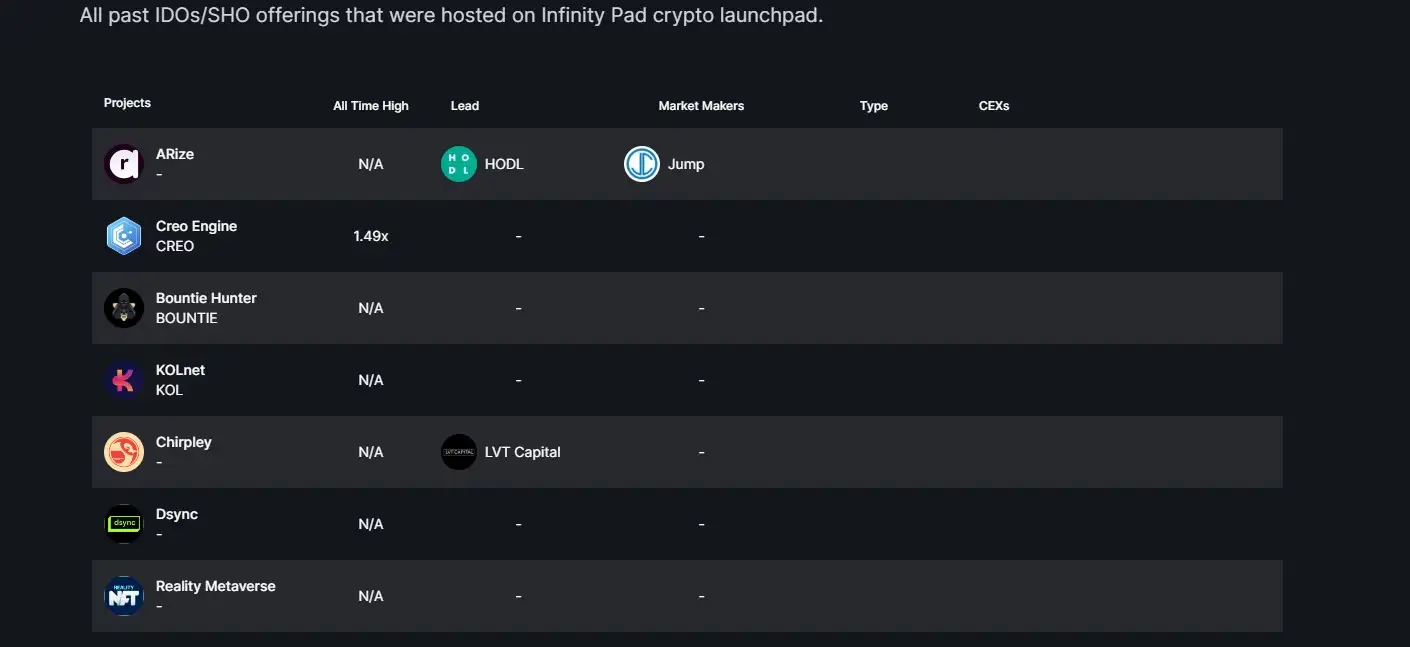Sort by All Time High column
The image size is (1410, 647).
tap(371, 106)
